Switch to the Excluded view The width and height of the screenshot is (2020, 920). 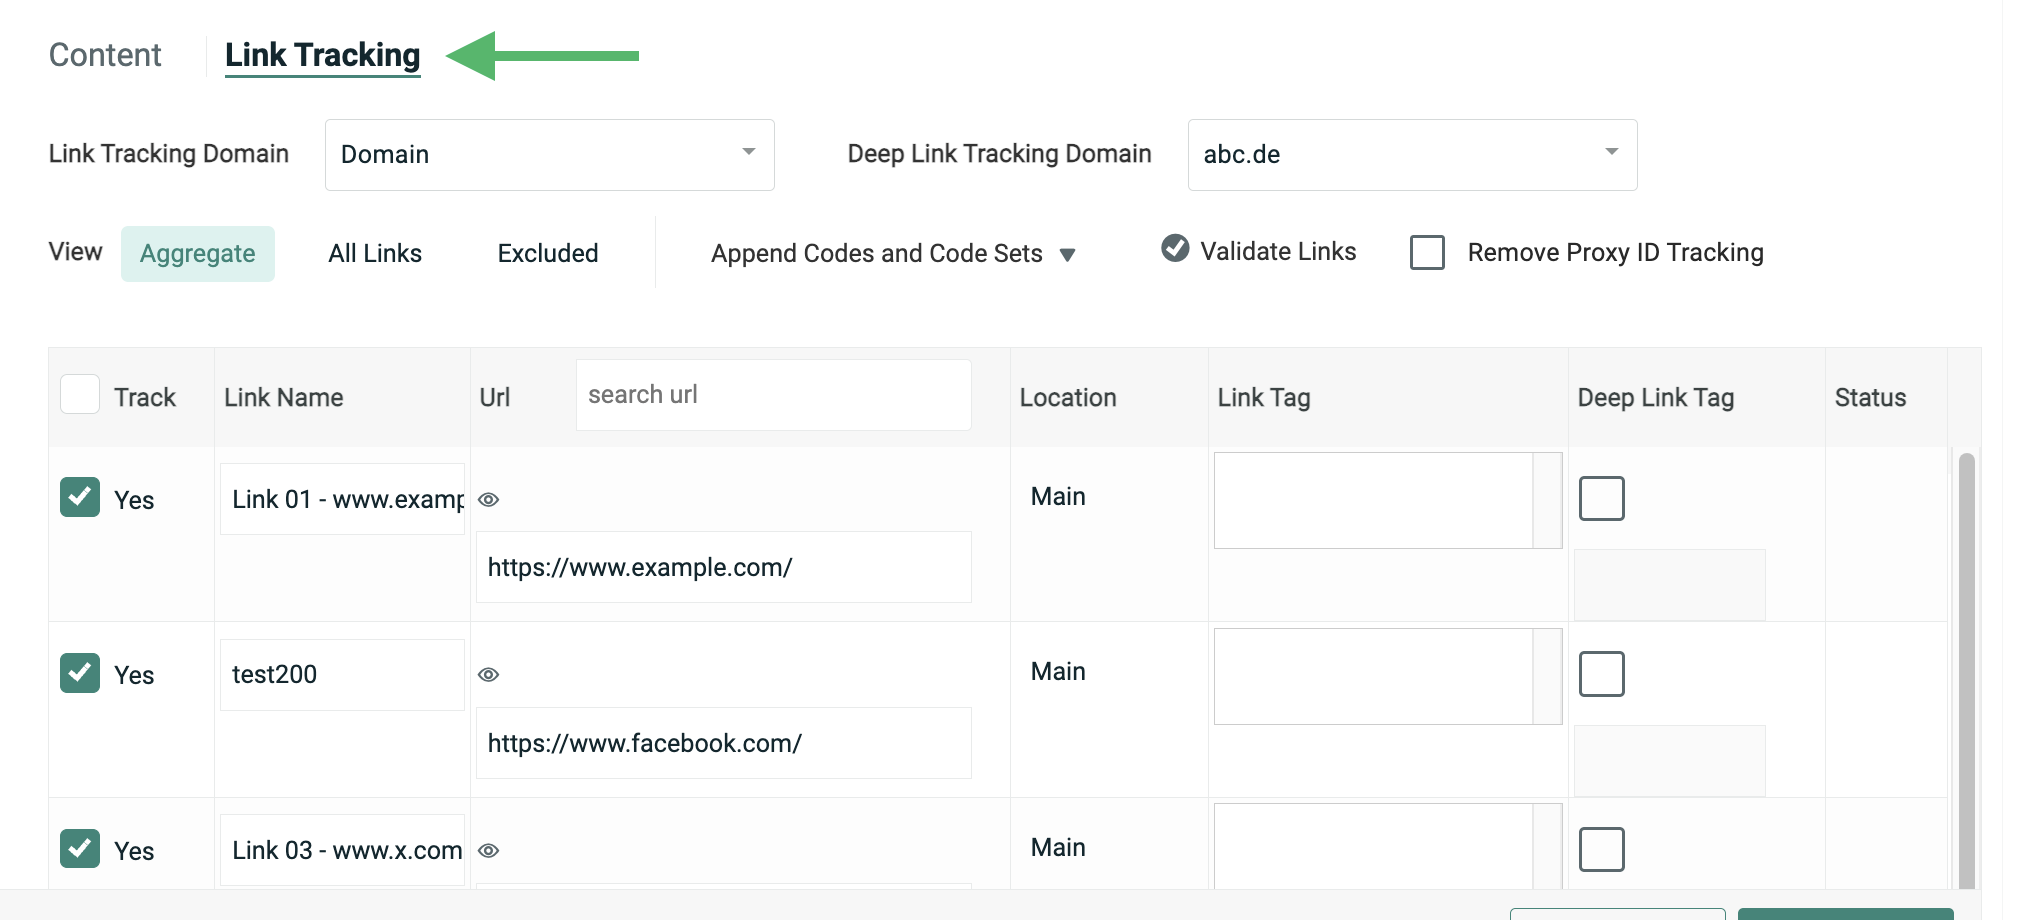[x=548, y=254]
